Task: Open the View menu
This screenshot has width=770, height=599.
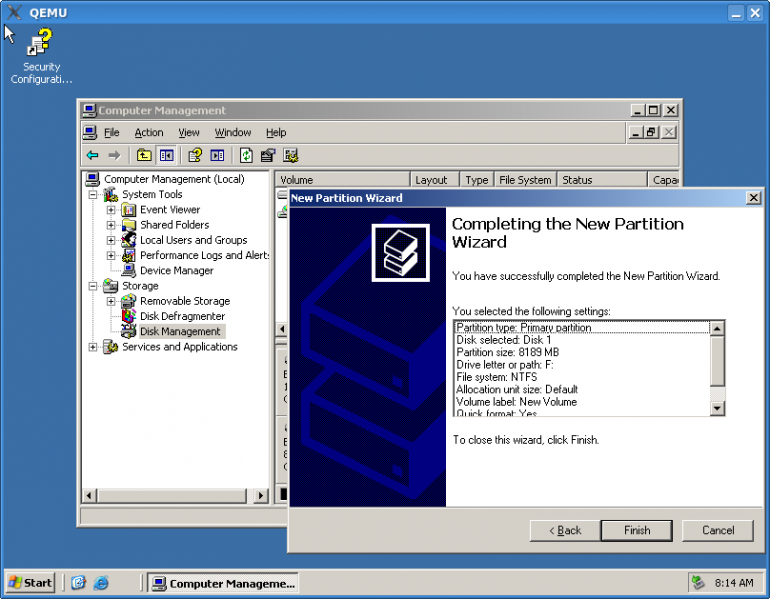Action: 189,132
